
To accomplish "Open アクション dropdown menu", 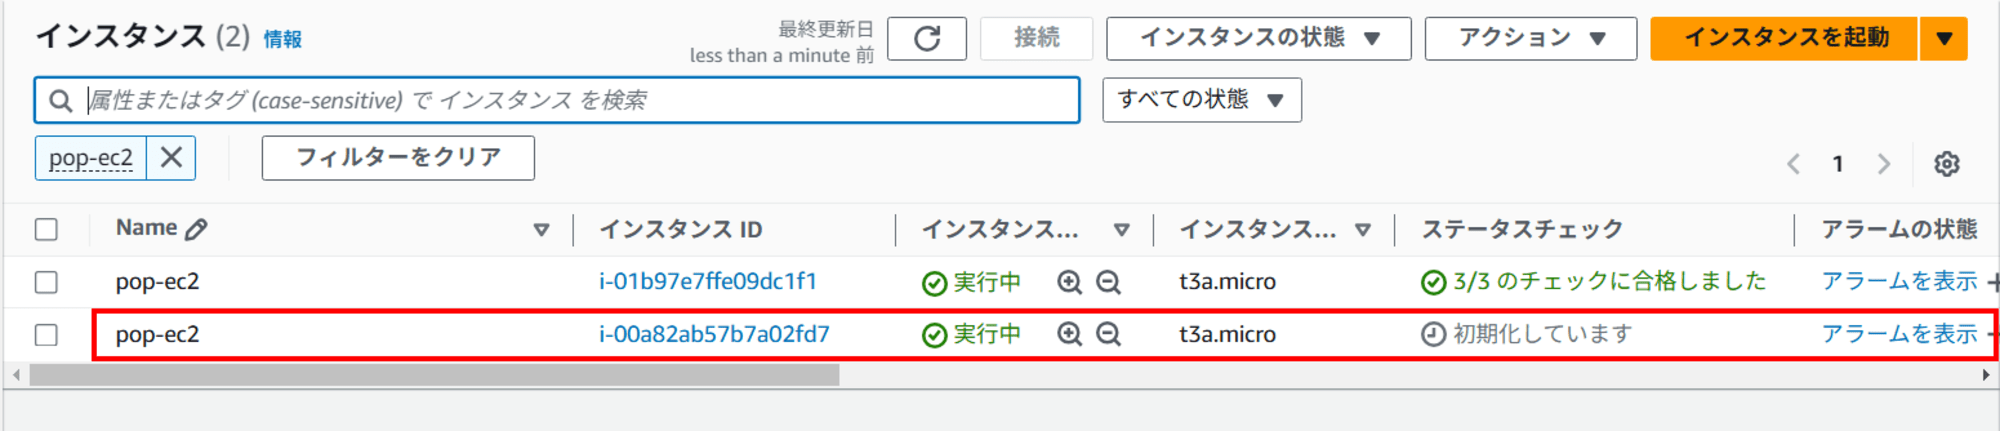I will (1531, 39).
